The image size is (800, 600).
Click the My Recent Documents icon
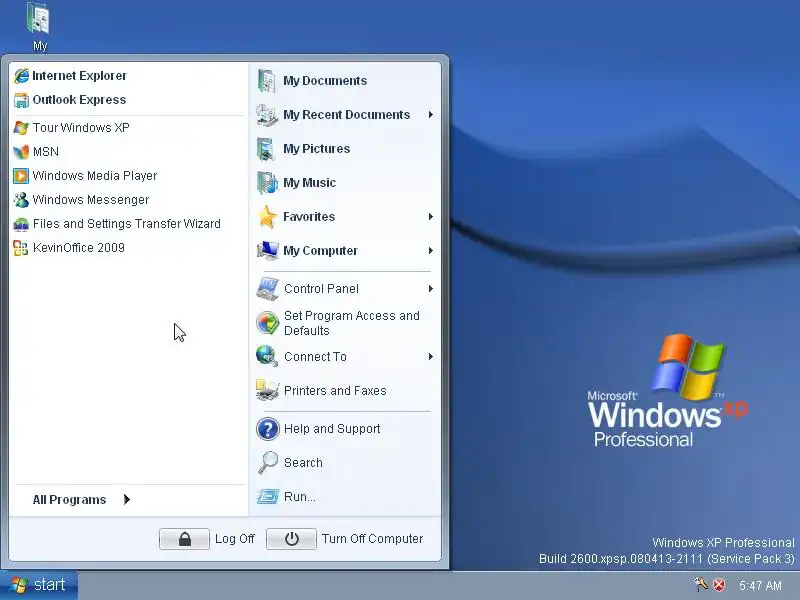(267, 115)
